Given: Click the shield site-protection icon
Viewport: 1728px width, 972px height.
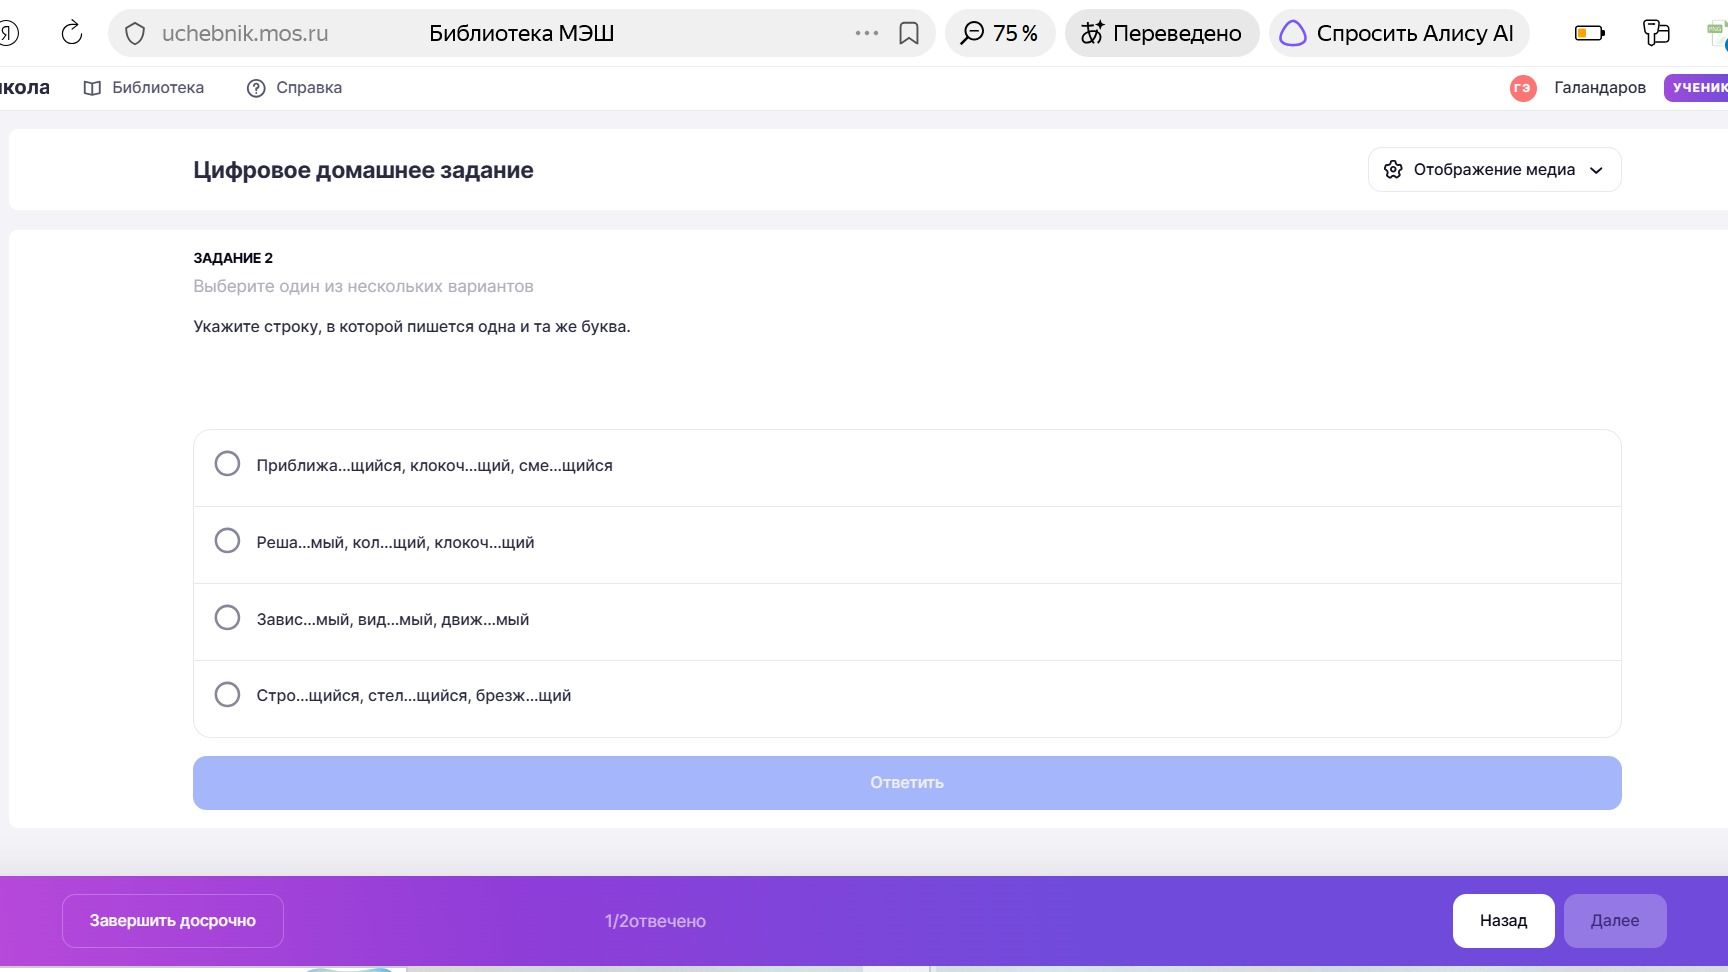Looking at the screenshot, I should pyautogui.click(x=135, y=34).
